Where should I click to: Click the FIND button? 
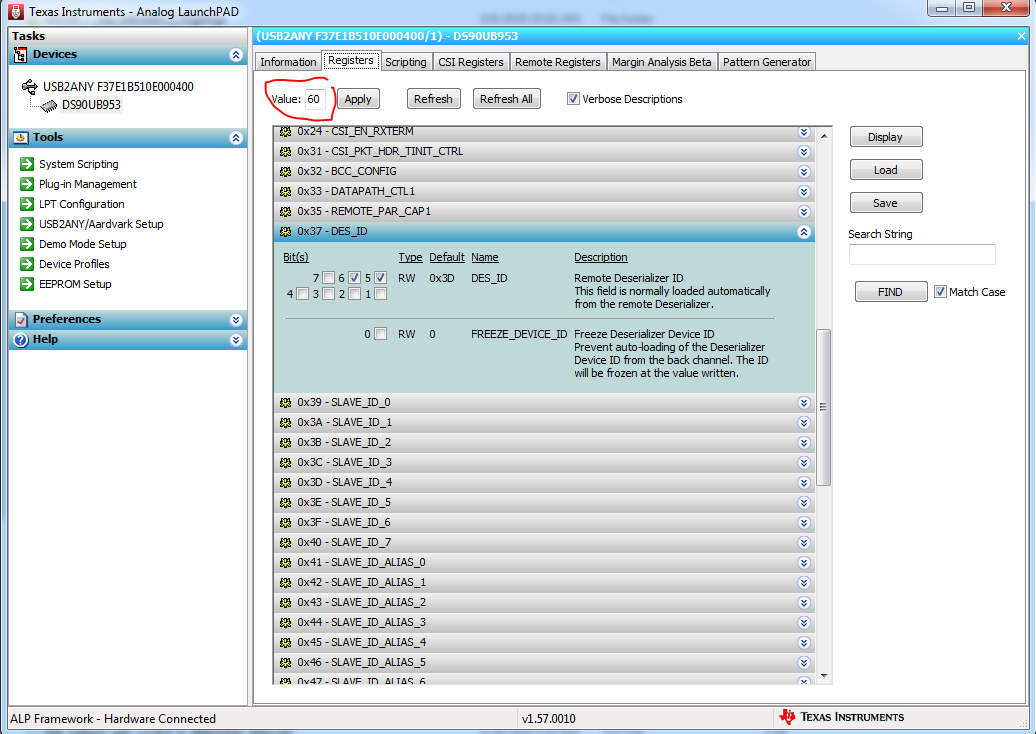[891, 292]
